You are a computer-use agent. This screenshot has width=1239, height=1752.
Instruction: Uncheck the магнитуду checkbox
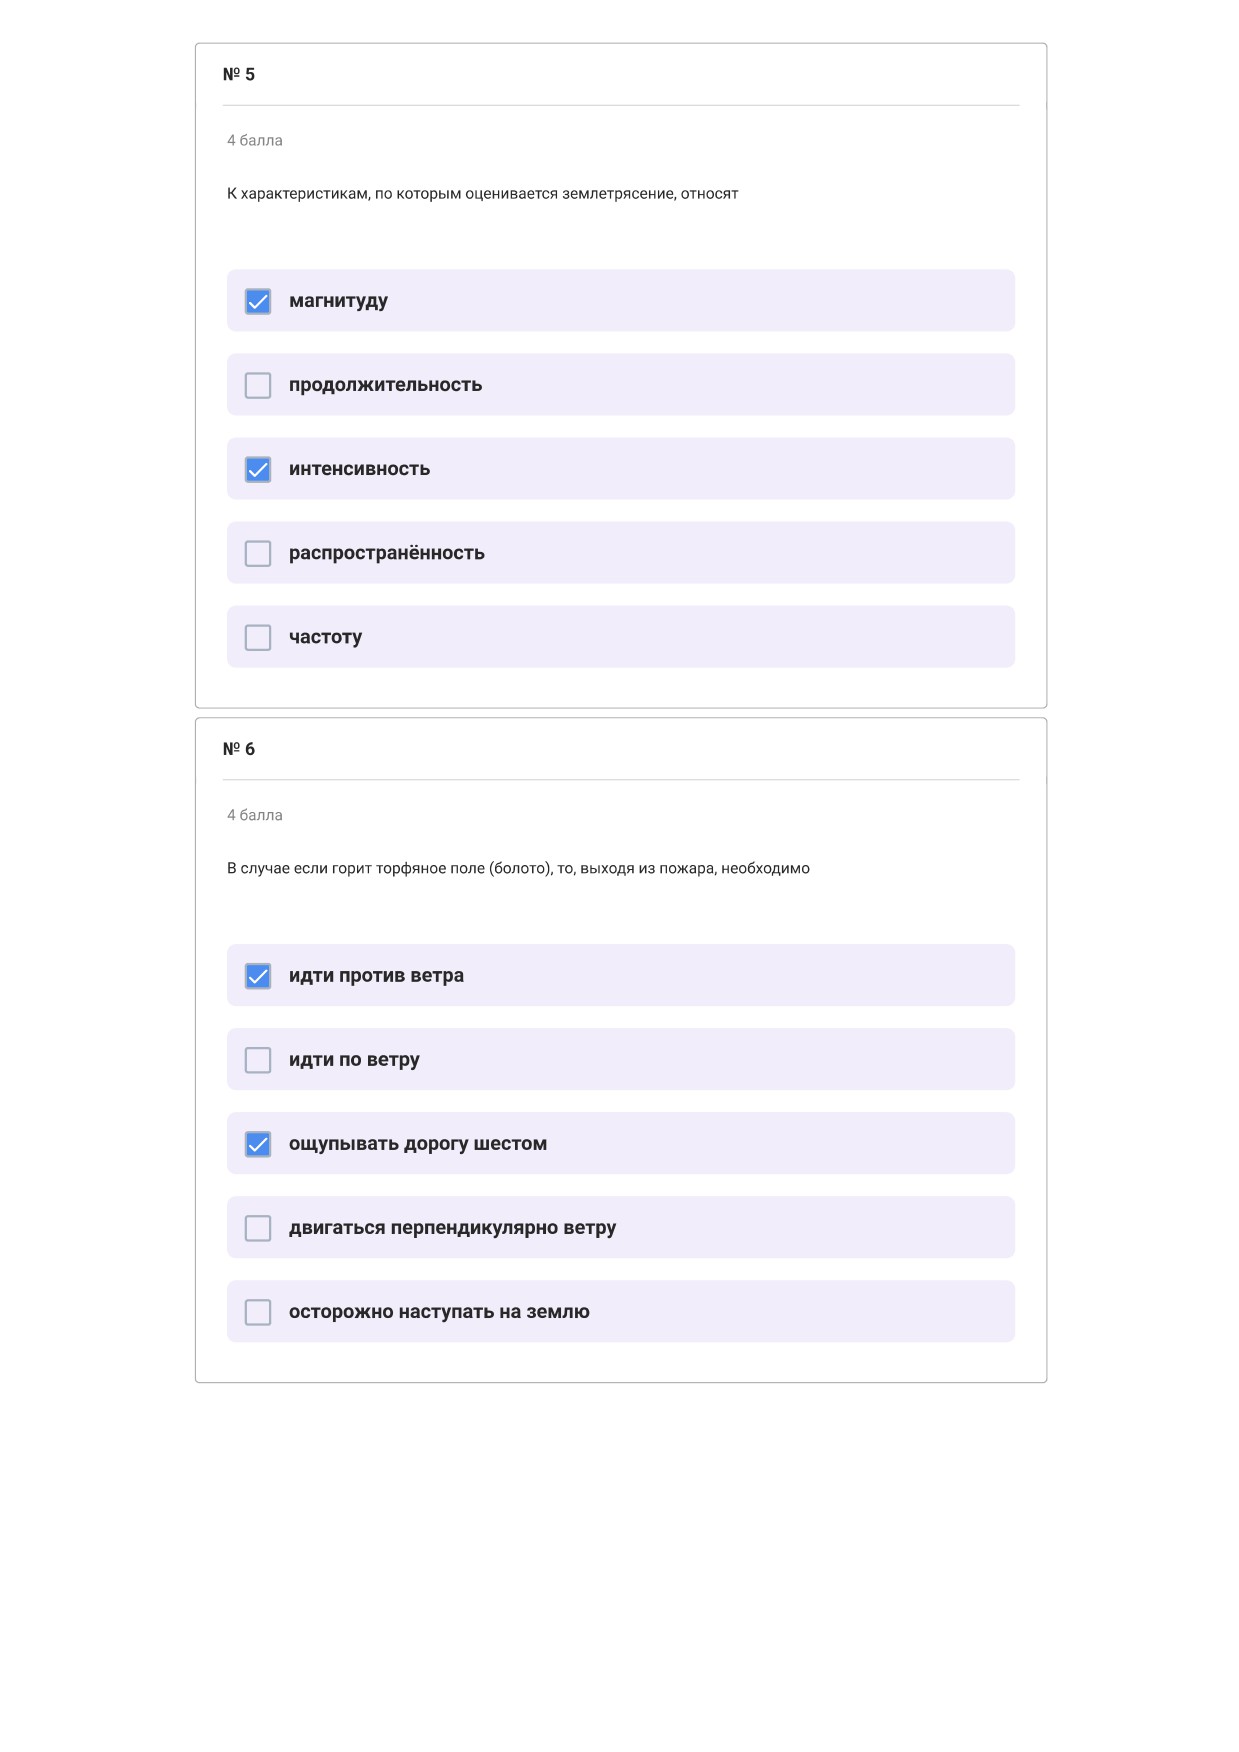258,301
